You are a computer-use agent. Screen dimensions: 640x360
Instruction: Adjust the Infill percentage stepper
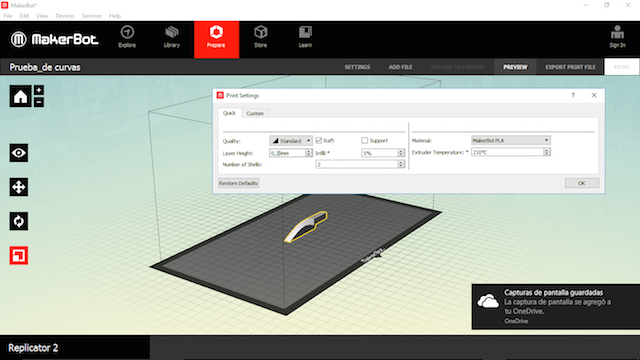[x=401, y=153]
